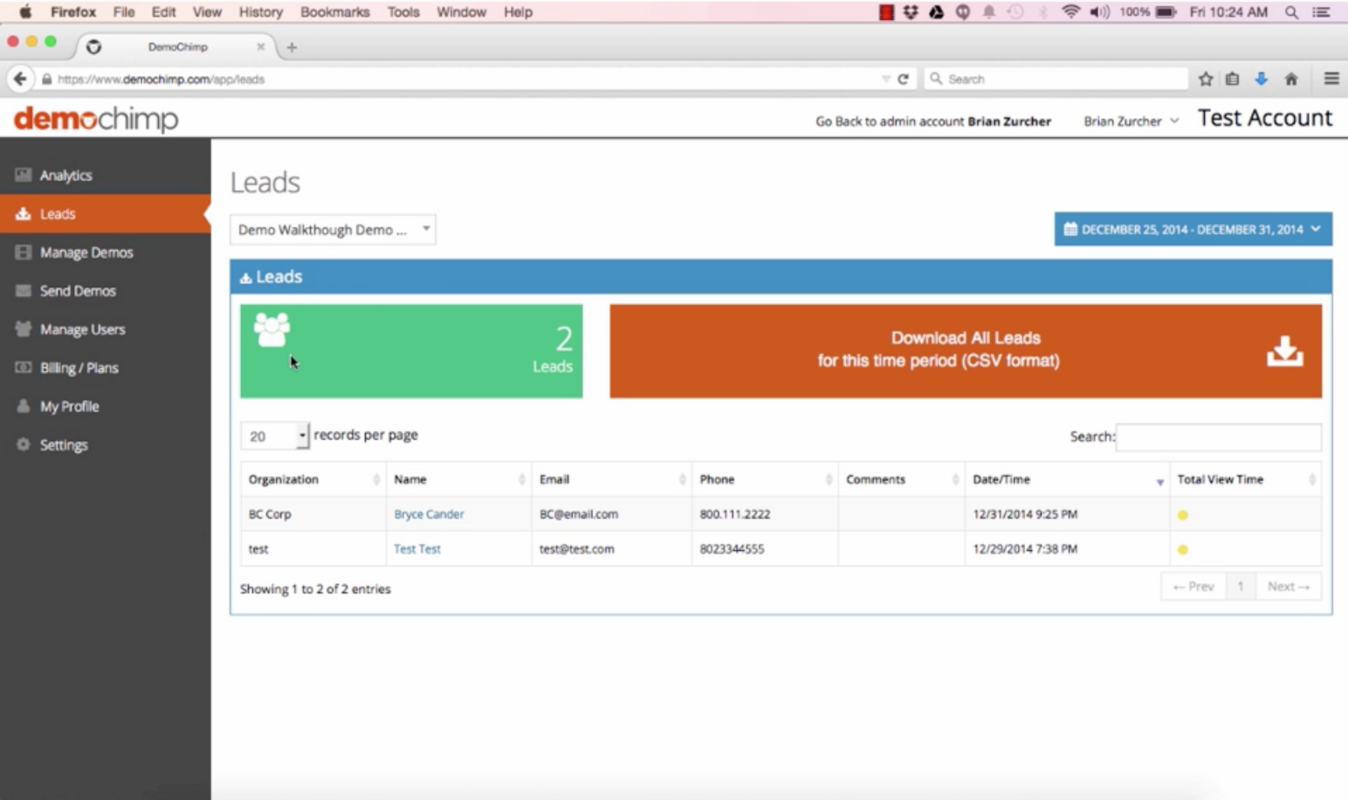Open the Analytics sidebar icon
Image resolution: width=1348 pixels, height=800 pixels.
pos(22,174)
